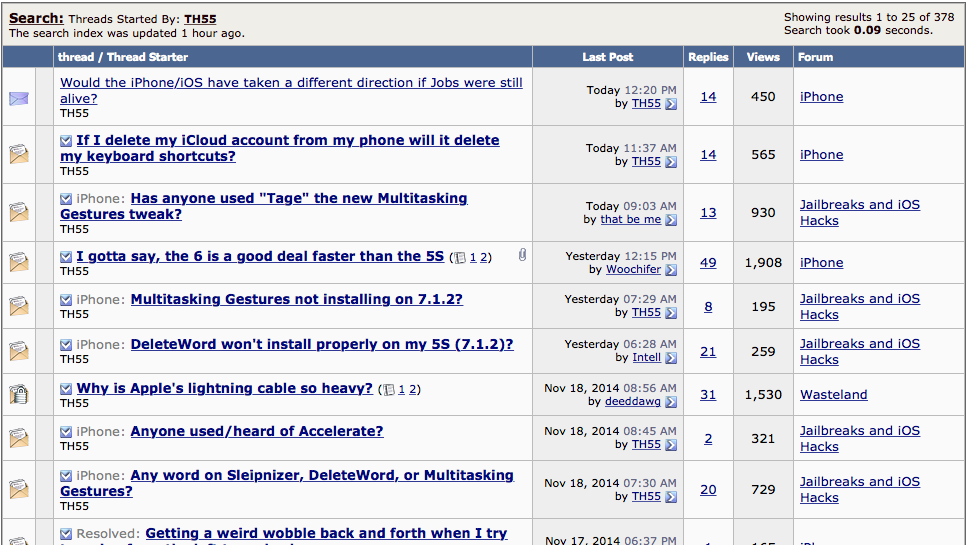This screenshot has width=970, height=545.
Task: Open the Tage Multitasking Gestures tweak thread
Action: tap(264, 206)
